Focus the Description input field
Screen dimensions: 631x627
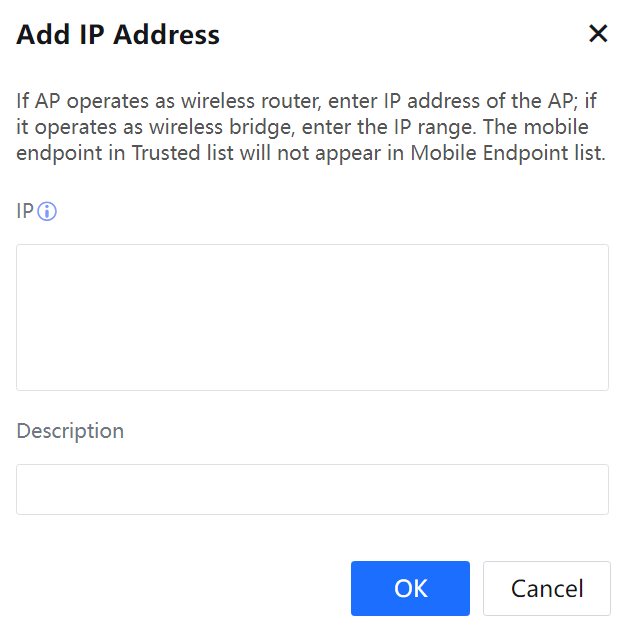tap(312, 489)
